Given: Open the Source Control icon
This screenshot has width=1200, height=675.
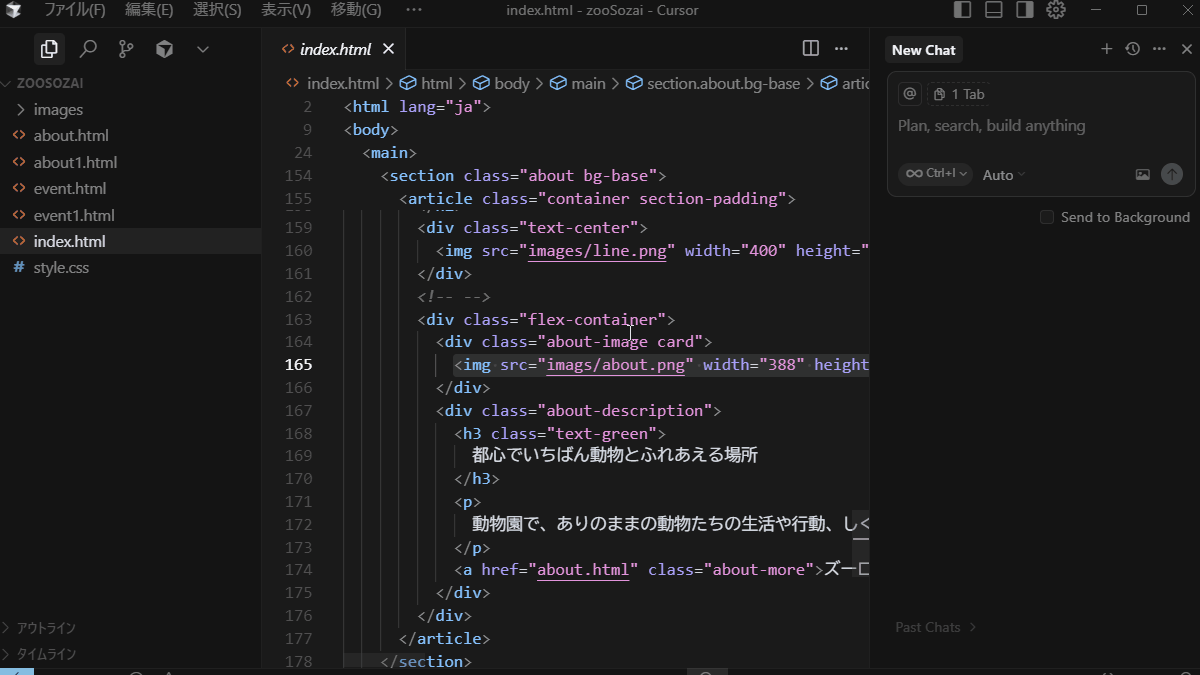Looking at the screenshot, I should (126, 49).
